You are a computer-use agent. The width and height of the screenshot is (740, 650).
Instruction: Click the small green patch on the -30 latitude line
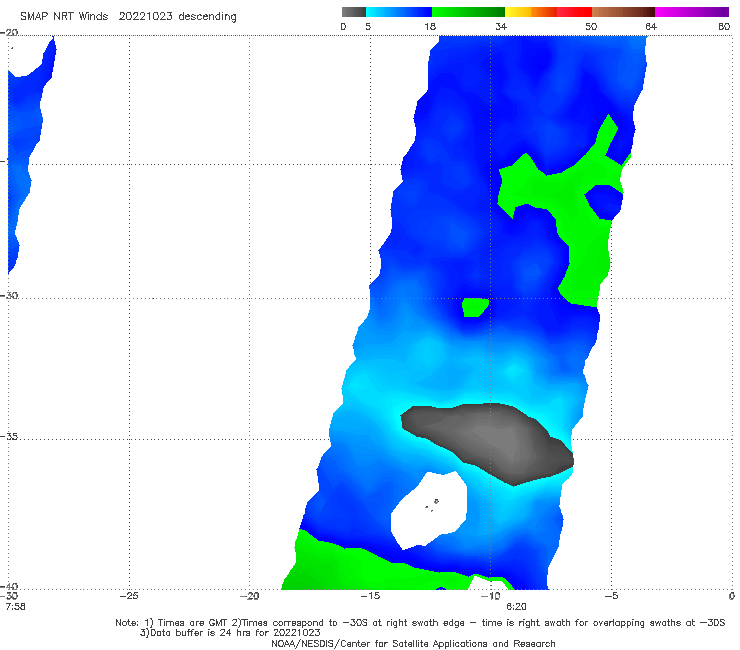(475, 307)
